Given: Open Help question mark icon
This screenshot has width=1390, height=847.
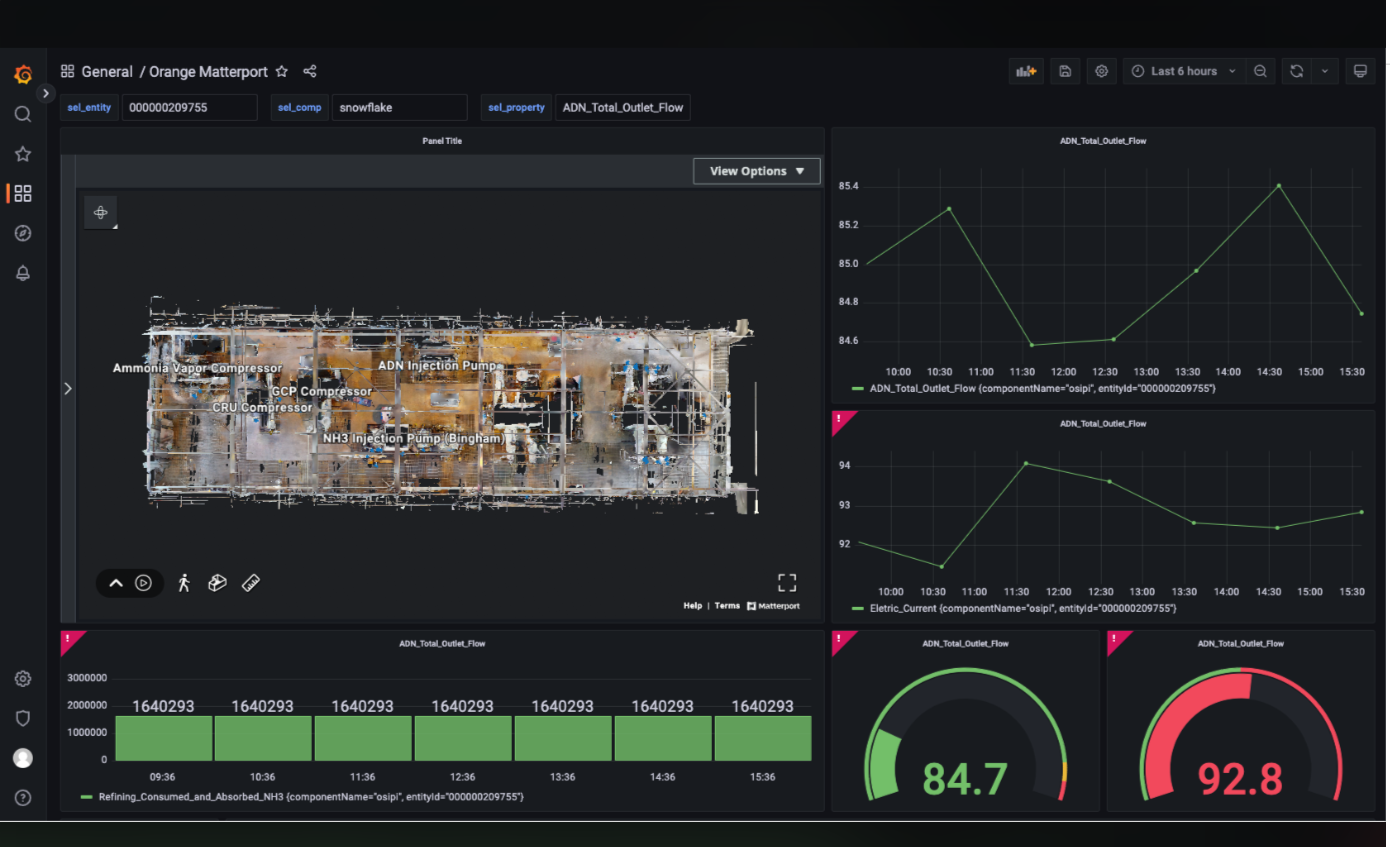Looking at the screenshot, I should tap(23, 797).
